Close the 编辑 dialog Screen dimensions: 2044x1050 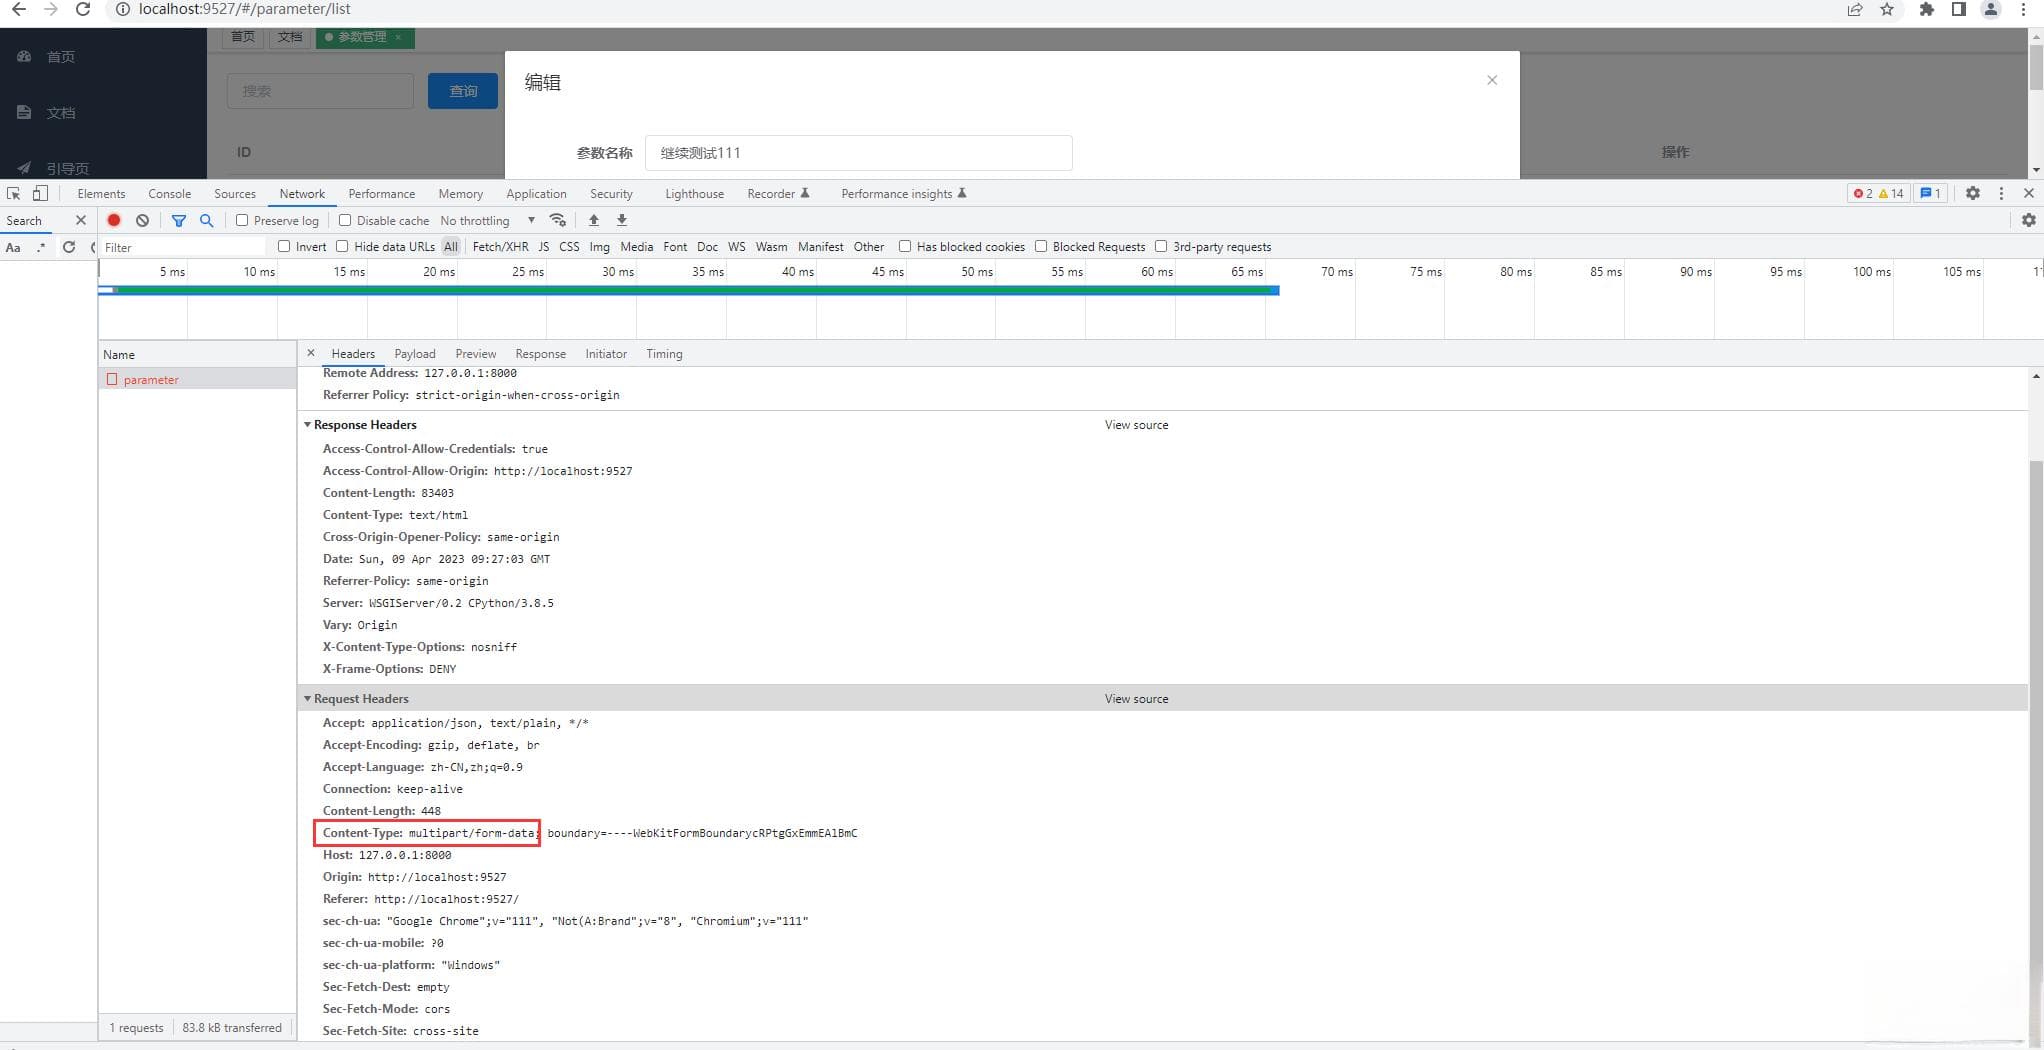(x=1492, y=80)
